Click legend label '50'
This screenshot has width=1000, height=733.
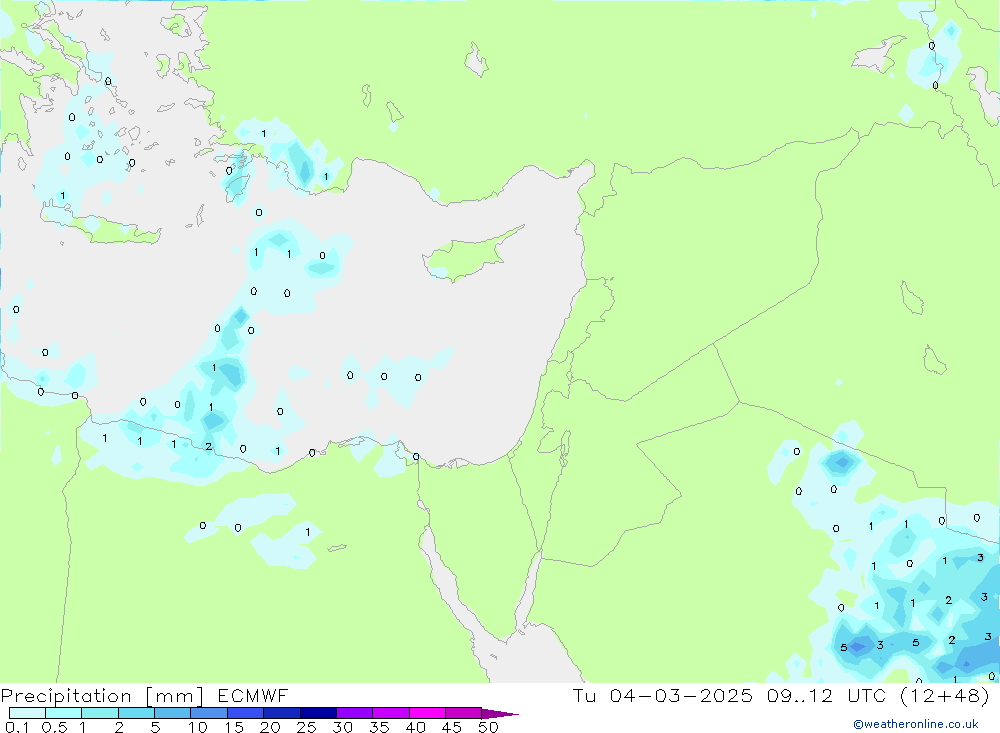pyautogui.click(x=488, y=727)
